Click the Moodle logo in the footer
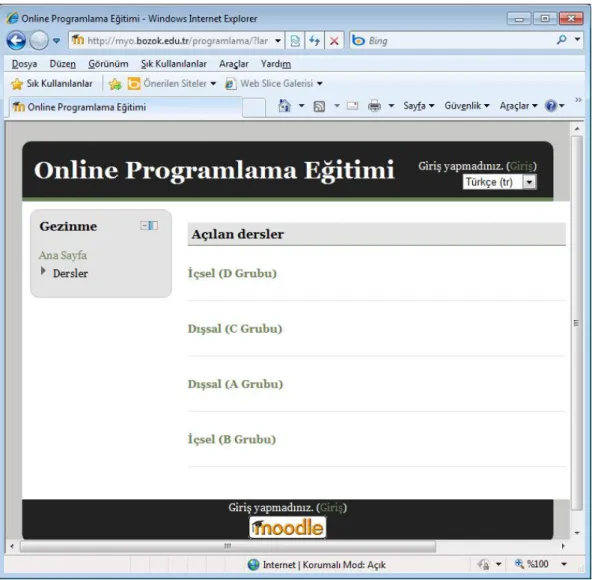592x580 pixels. coord(287,527)
